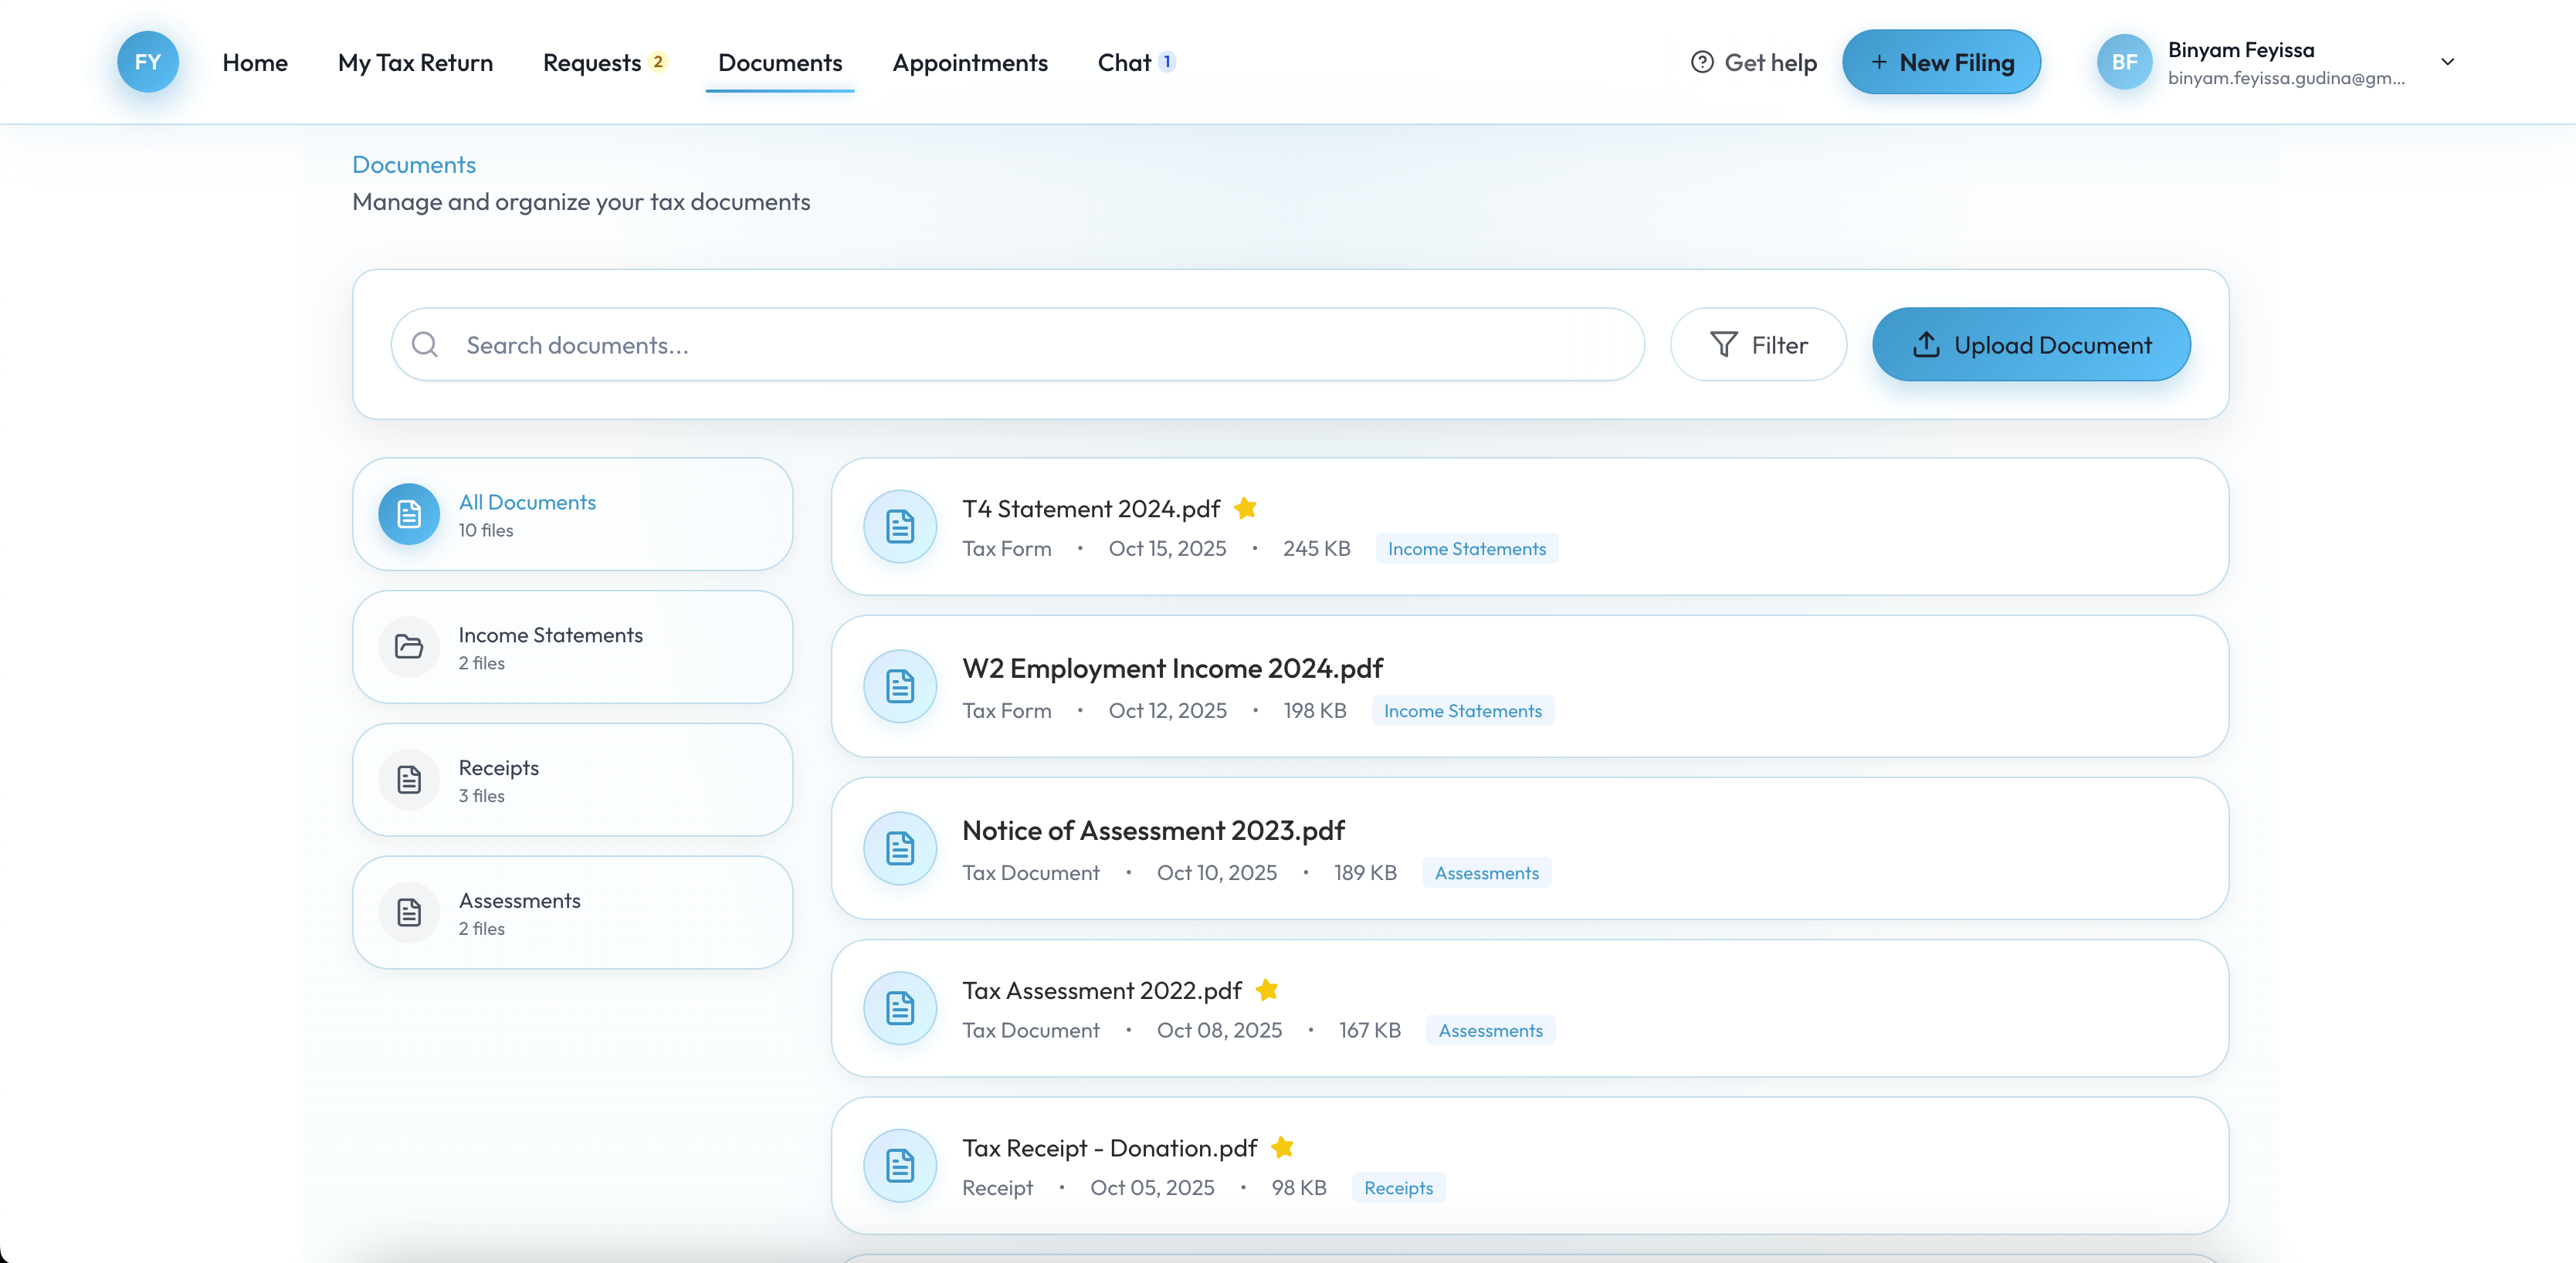Switch to the Appointments tab
This screenshot has height=1263, width=2576.
[x=970, y=62]
